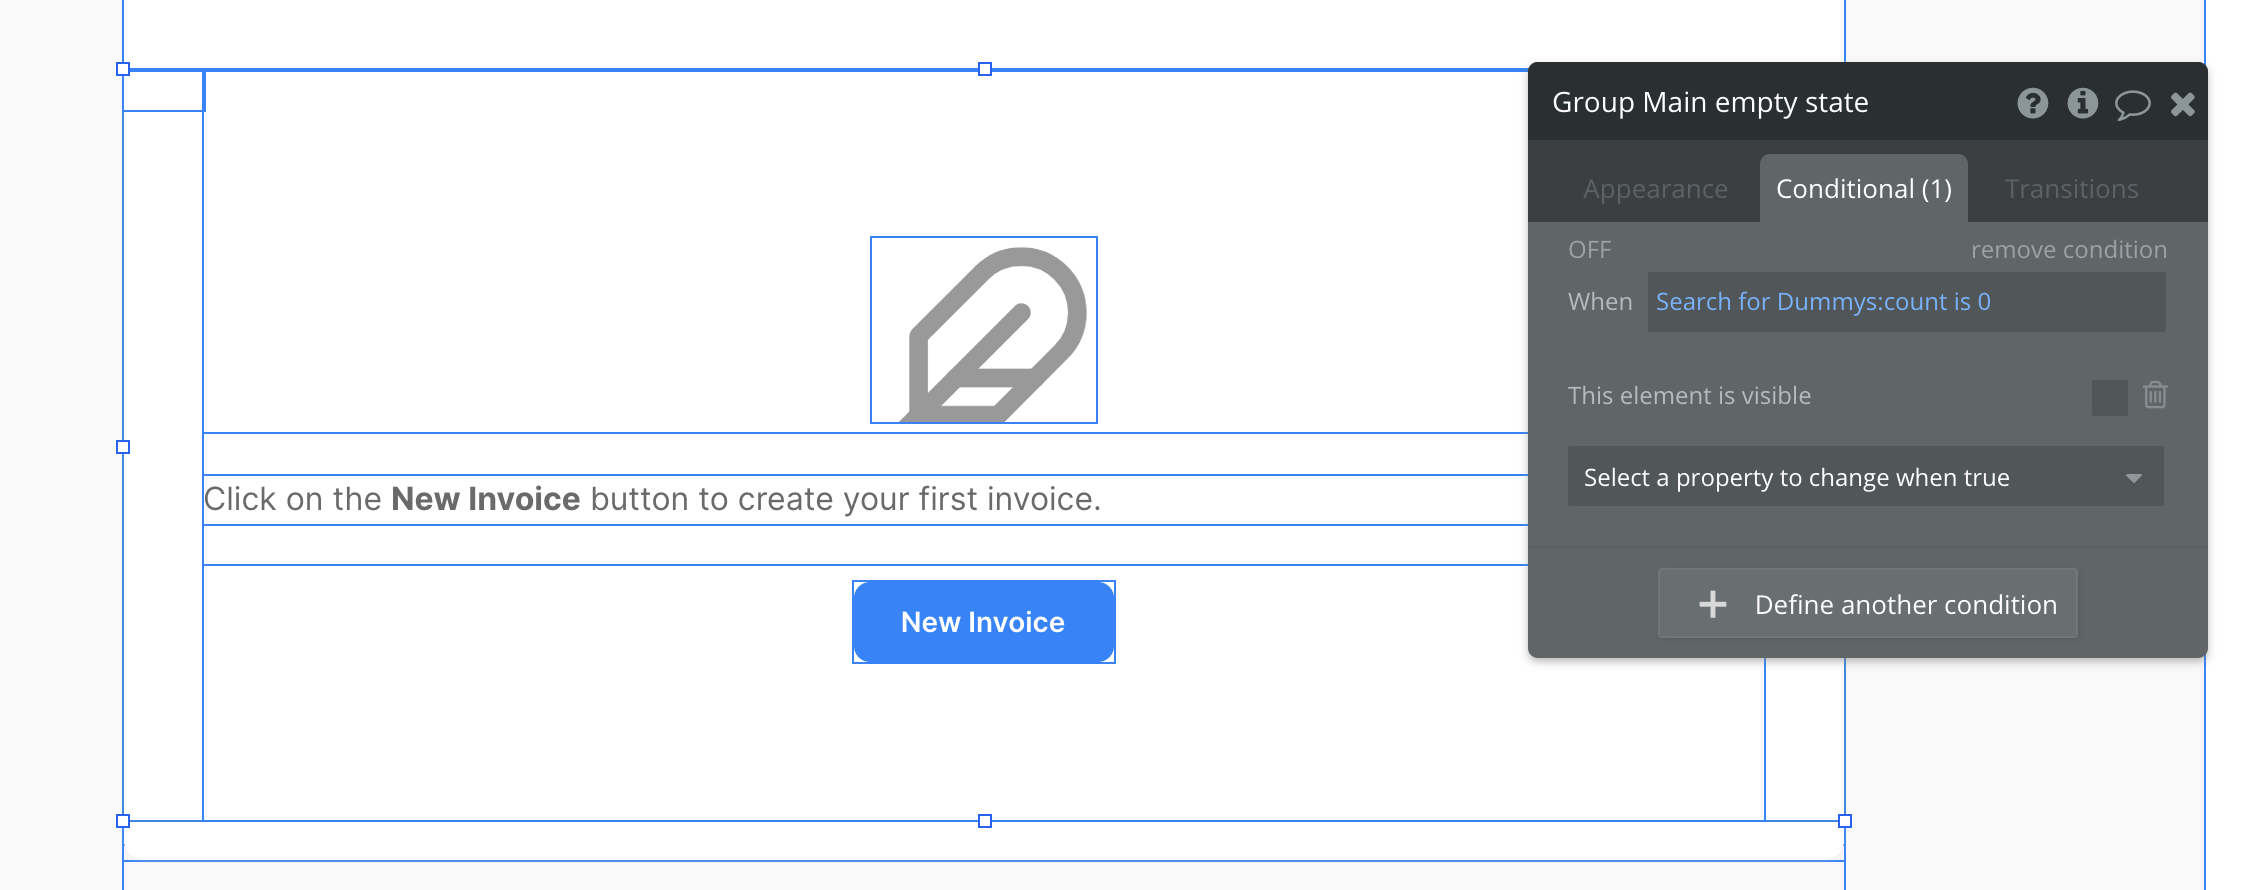The image size is (2268, 890).
Task: Toggle the OFF condition preview state
Action: (x=1589, y=250)
